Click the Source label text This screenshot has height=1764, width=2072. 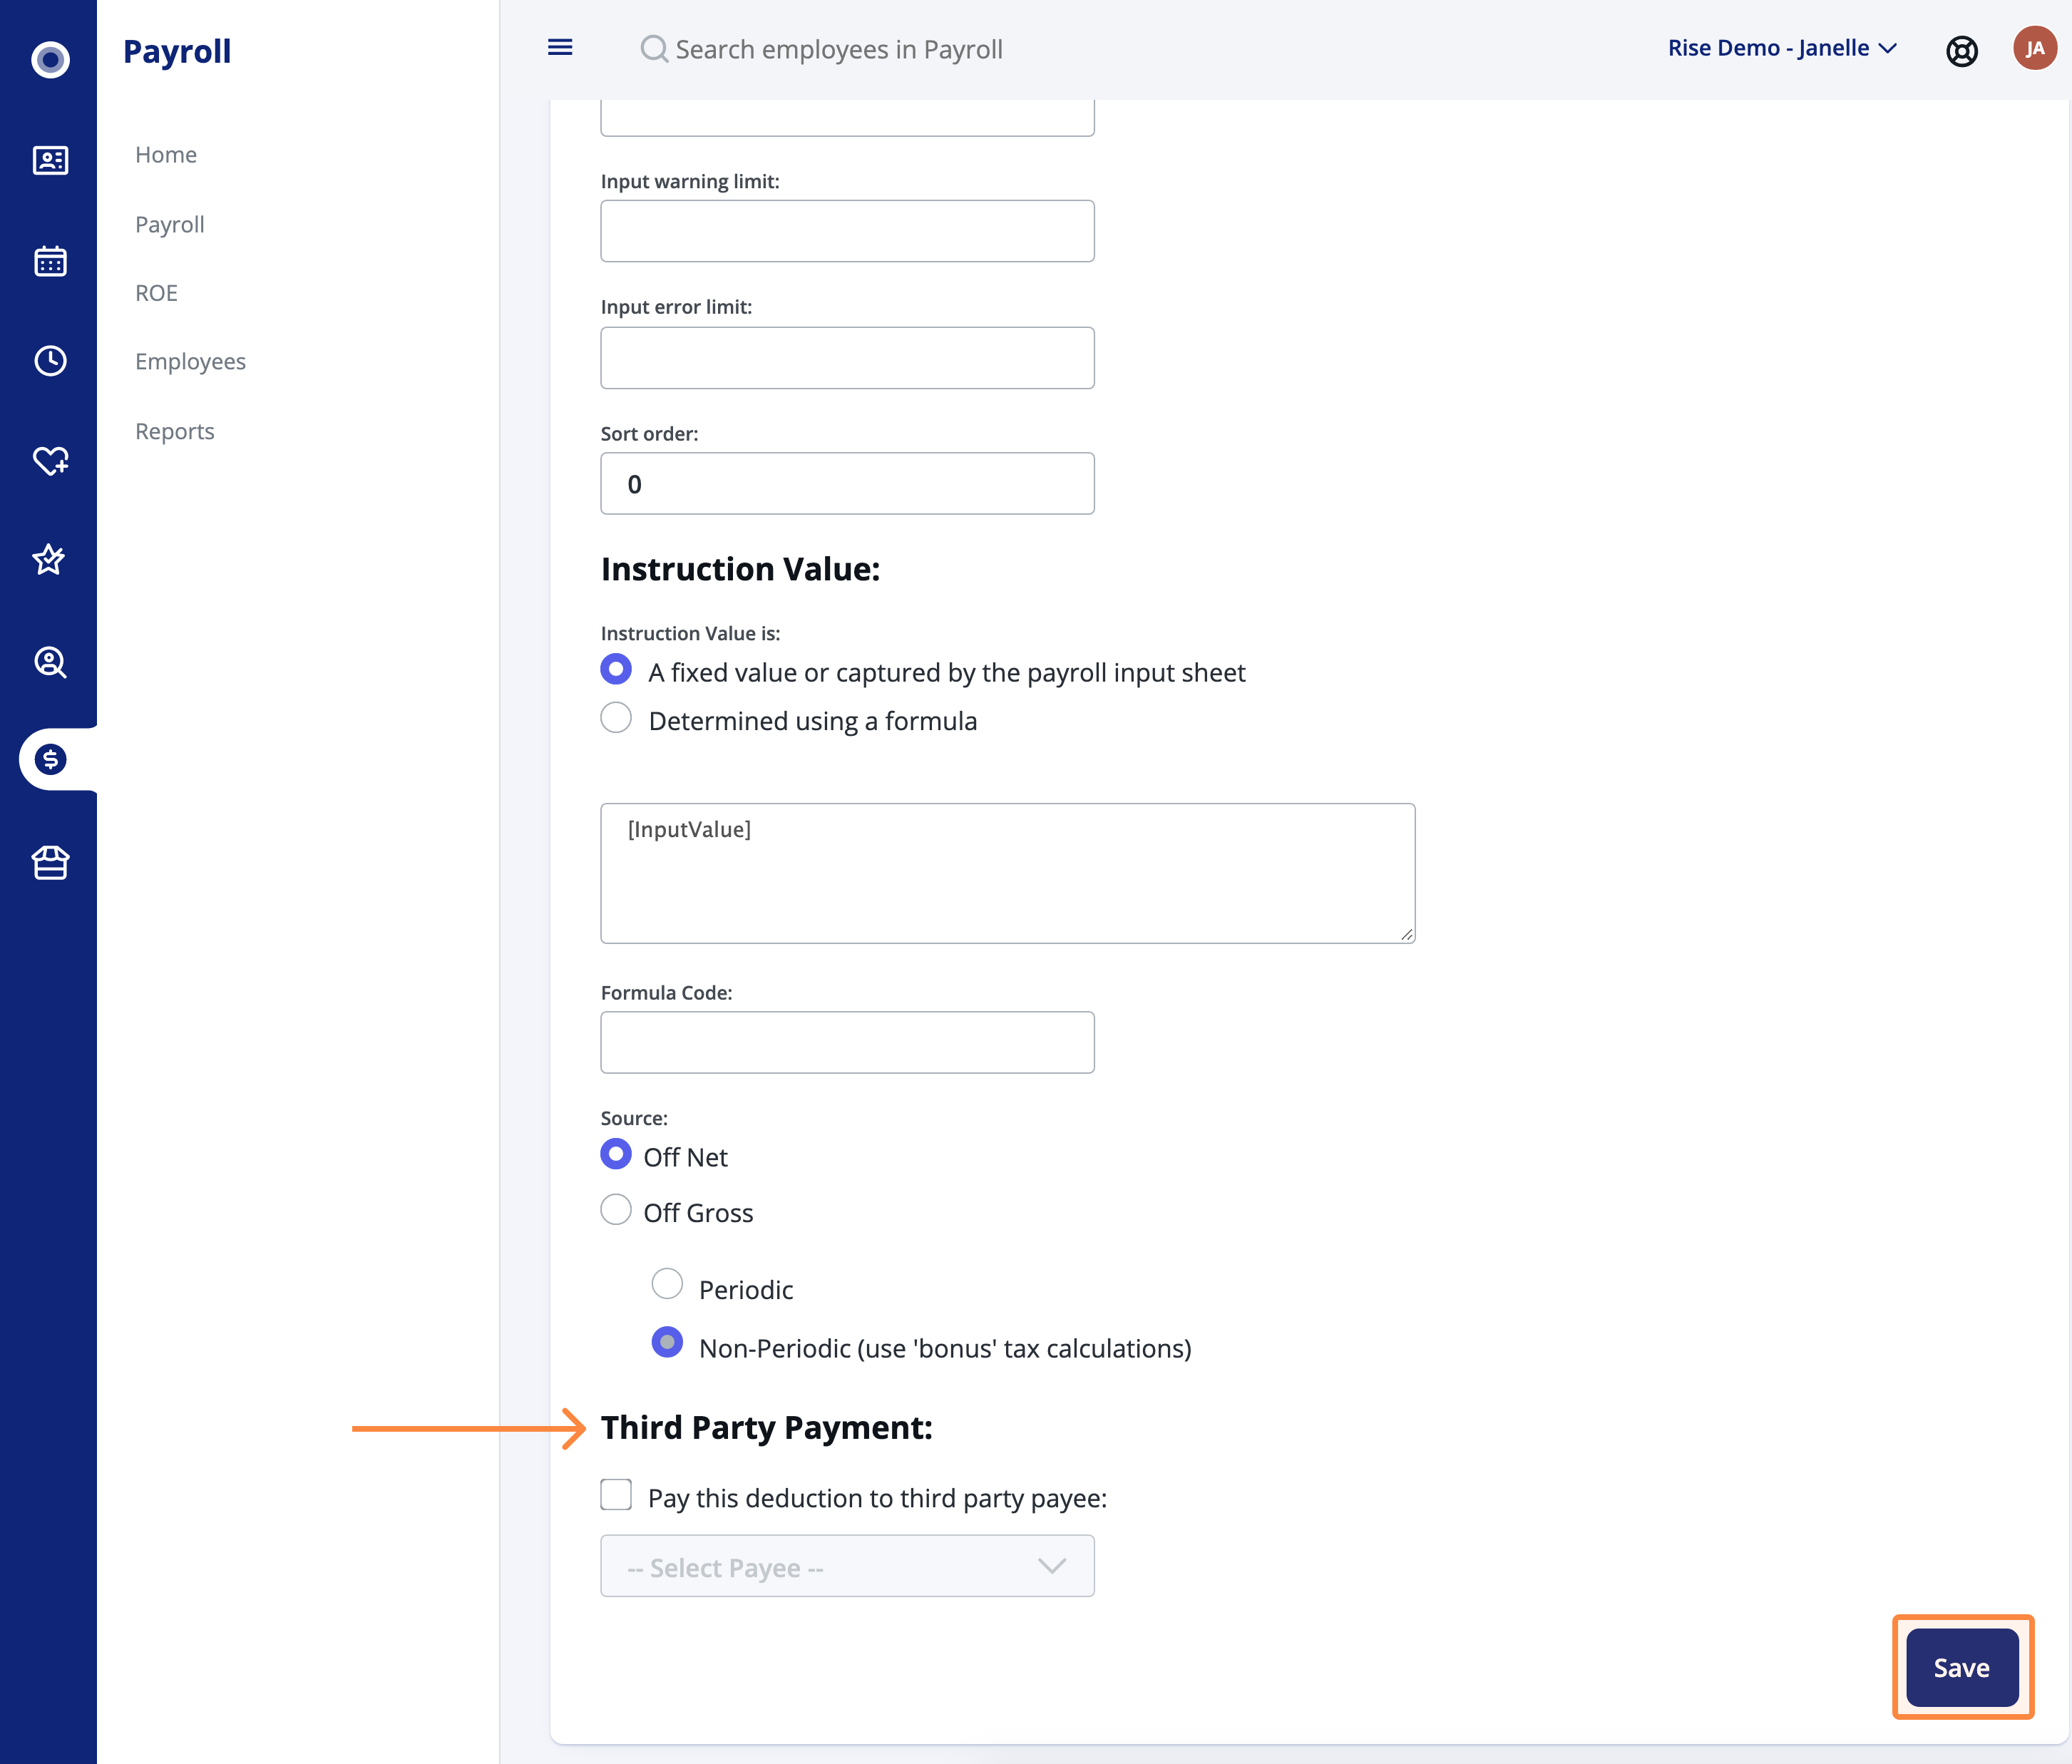coord(634,1118)
